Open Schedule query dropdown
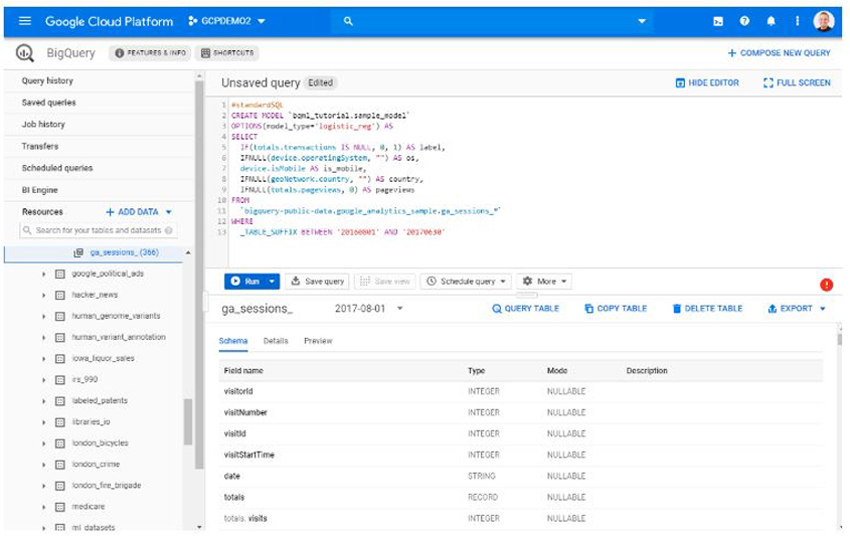The width and height of the screenshot is (850, 536). click(466, 281)
